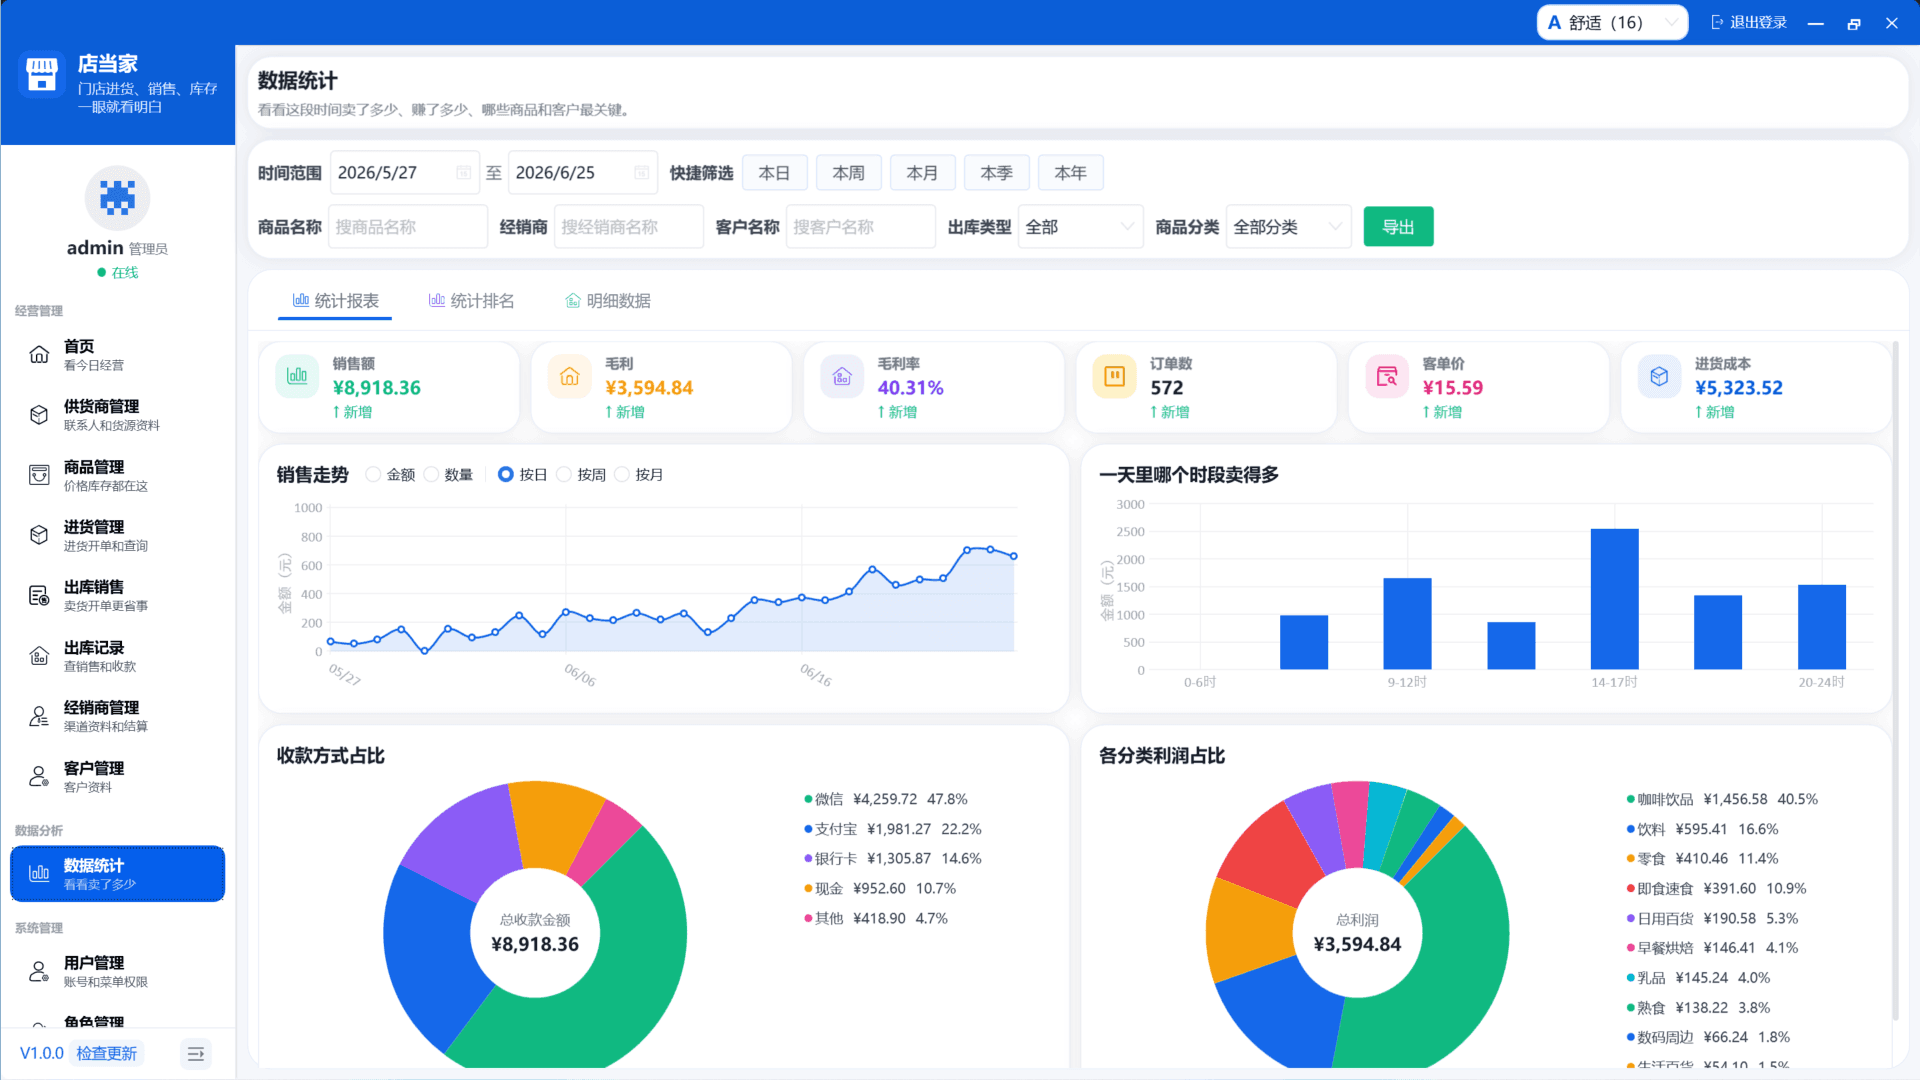
Task: Click the main content vertical scrollbar
Action: [x=1895, y=680]
